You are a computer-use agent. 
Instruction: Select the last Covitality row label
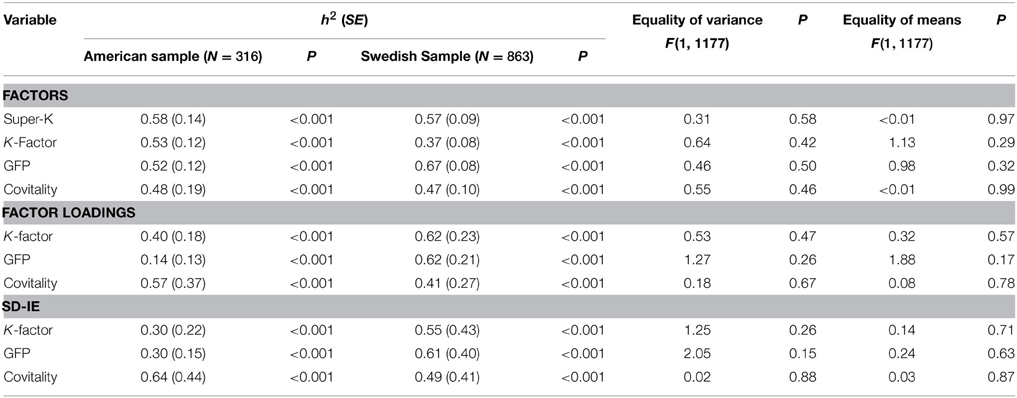29,378
